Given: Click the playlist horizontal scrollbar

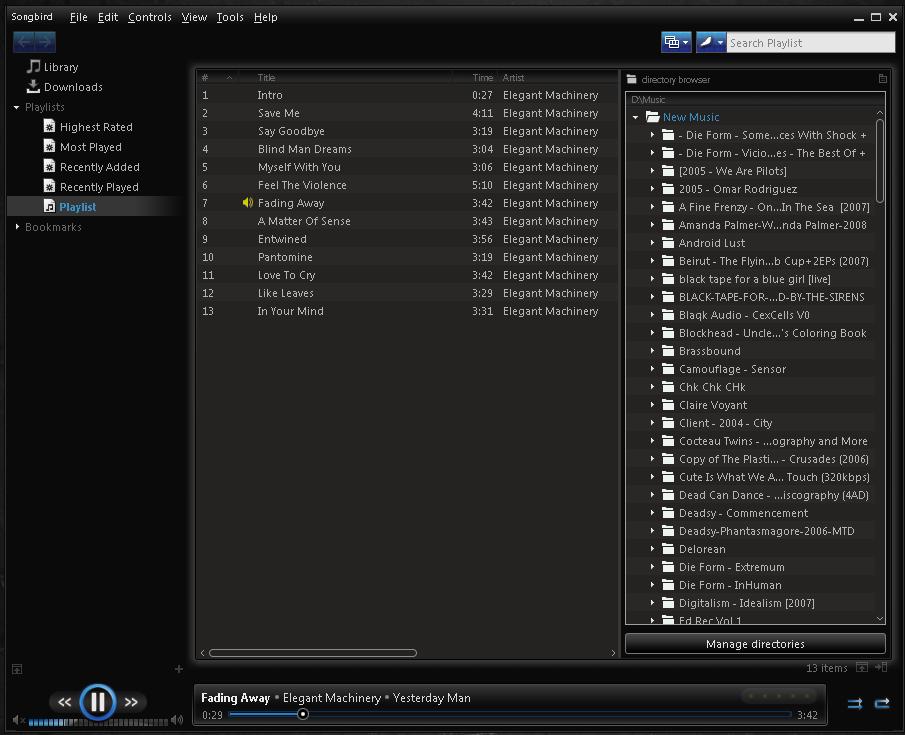Looking at the screenshot, I should (x=313, y=653).
